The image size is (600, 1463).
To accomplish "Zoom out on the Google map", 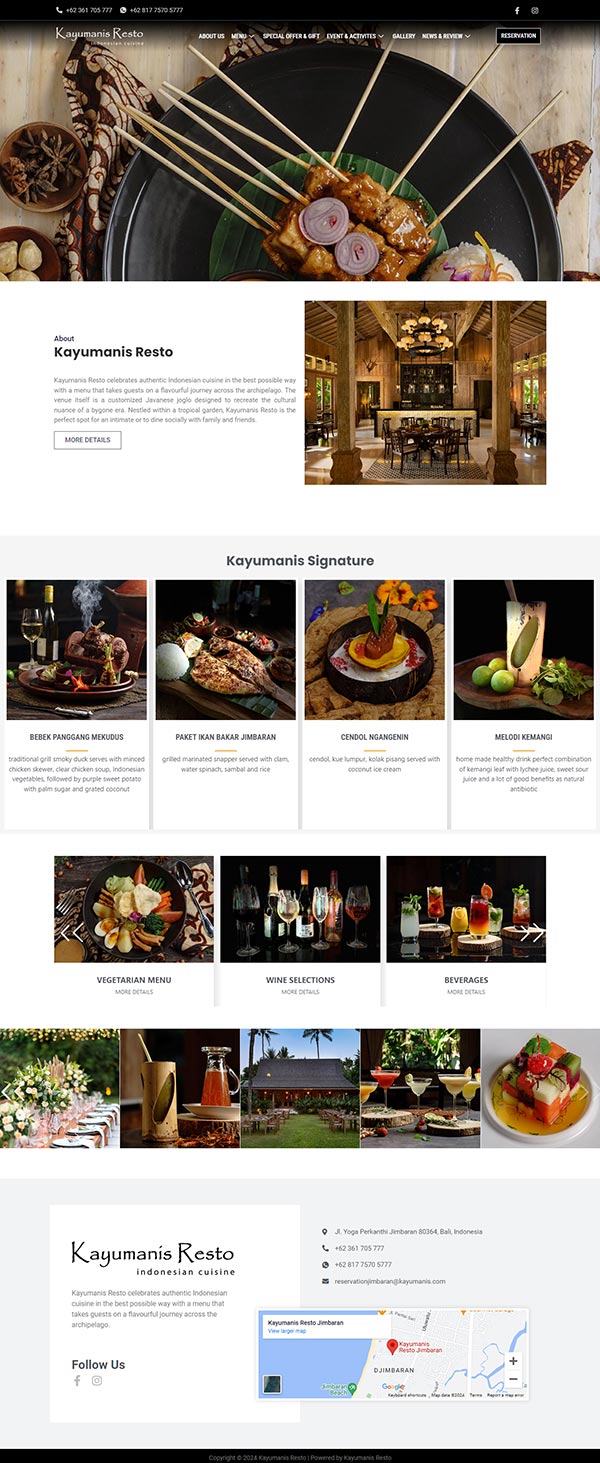I will tap(513, 1379).
